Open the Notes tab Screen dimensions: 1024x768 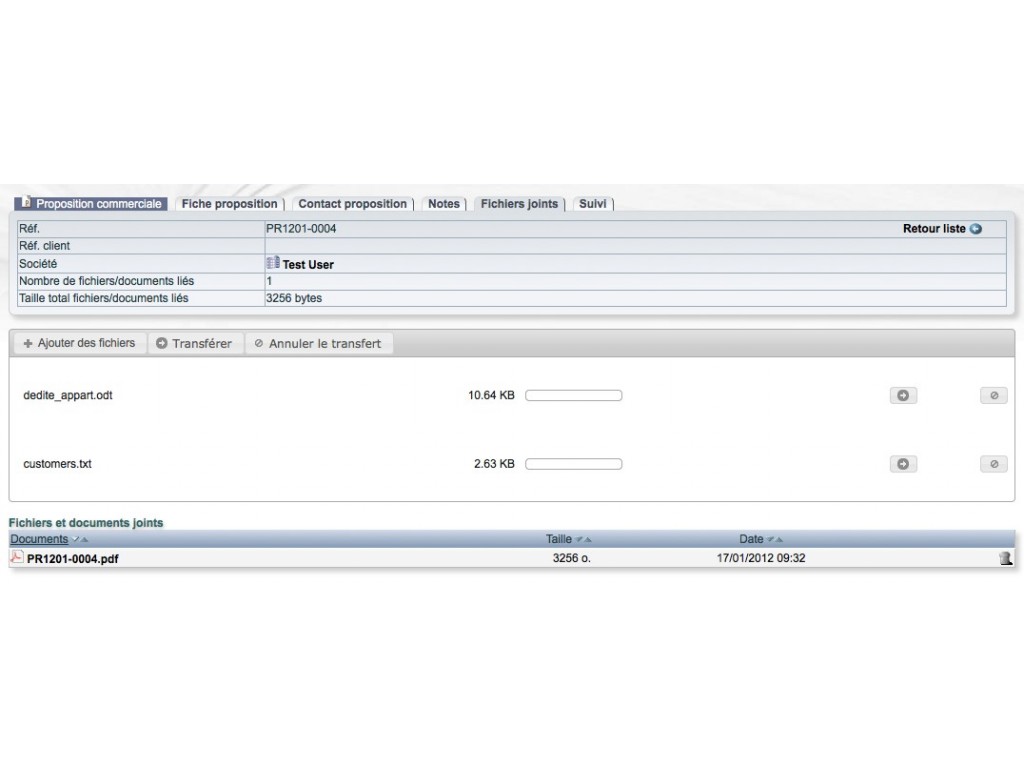click(x=444, y=204)
